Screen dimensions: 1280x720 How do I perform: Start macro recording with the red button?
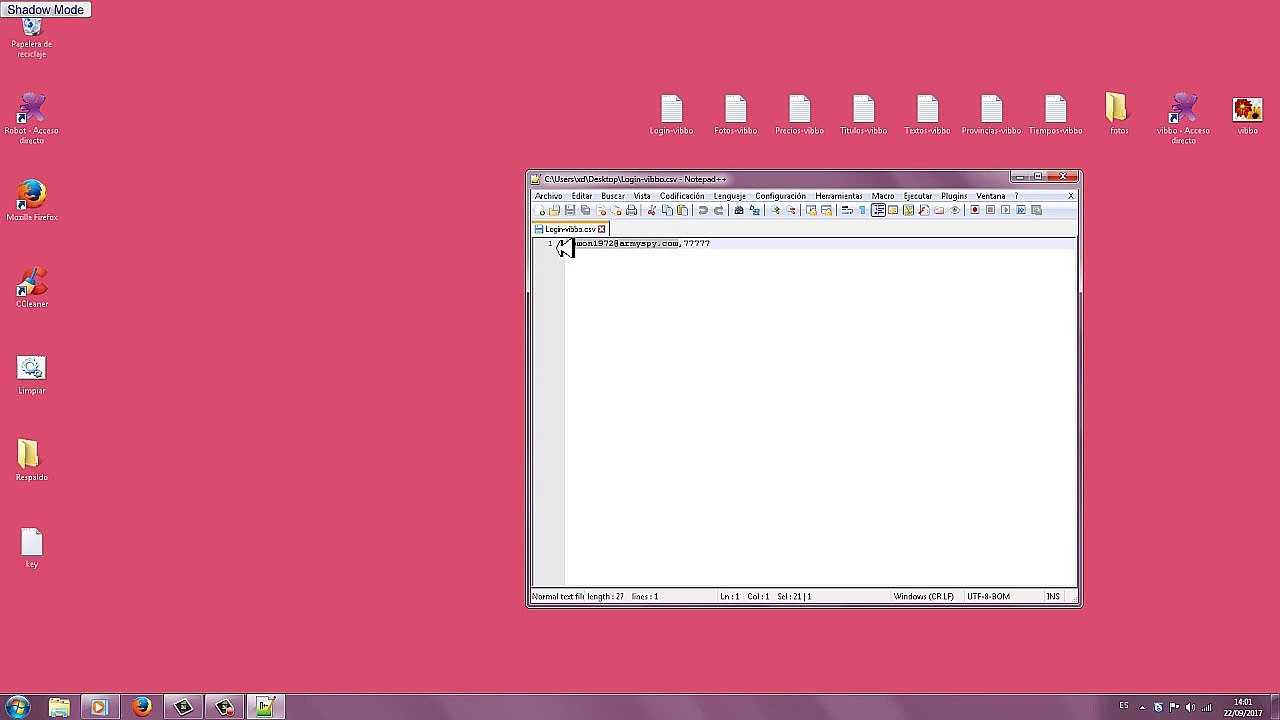[975, 210]
